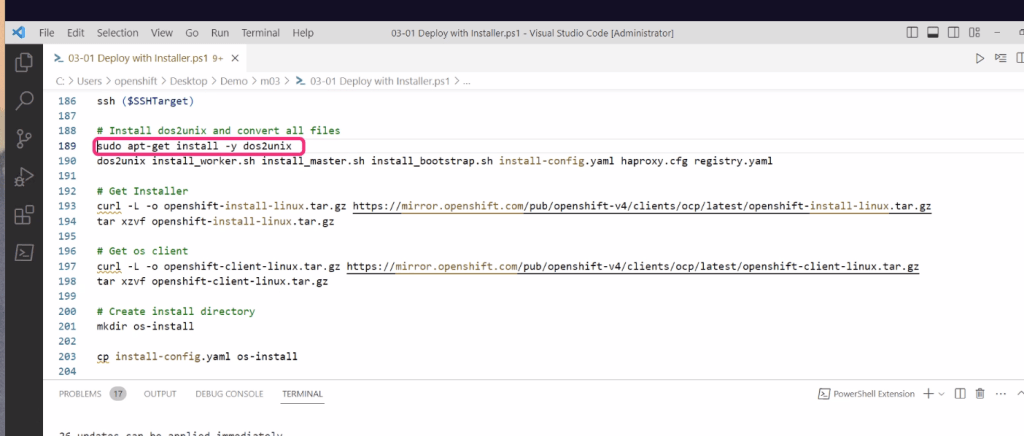Click the breadcrumb ellipsis symbol
Image resolution: width=1024 pixels, height=436 pixels.
pyautogui.click(x=466, y=81)
